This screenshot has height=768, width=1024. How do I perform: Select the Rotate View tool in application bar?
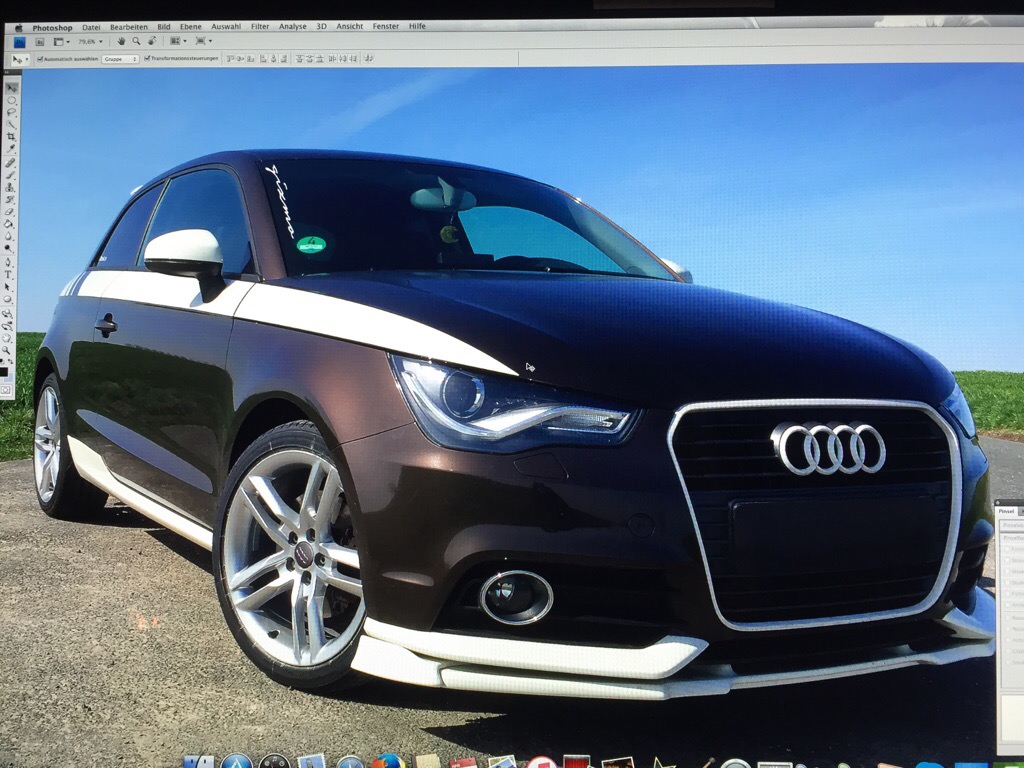coord(152,41)
